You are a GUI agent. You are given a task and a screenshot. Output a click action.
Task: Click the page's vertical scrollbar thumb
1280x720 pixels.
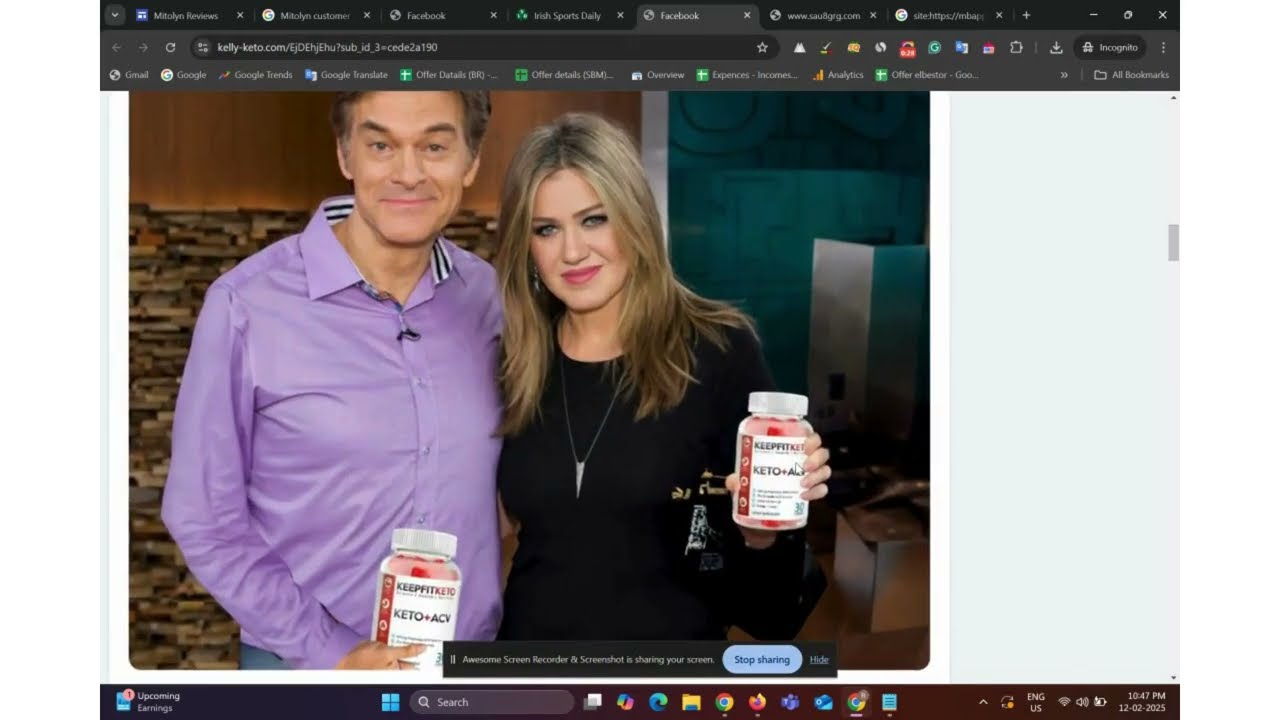pos(1174,243)
